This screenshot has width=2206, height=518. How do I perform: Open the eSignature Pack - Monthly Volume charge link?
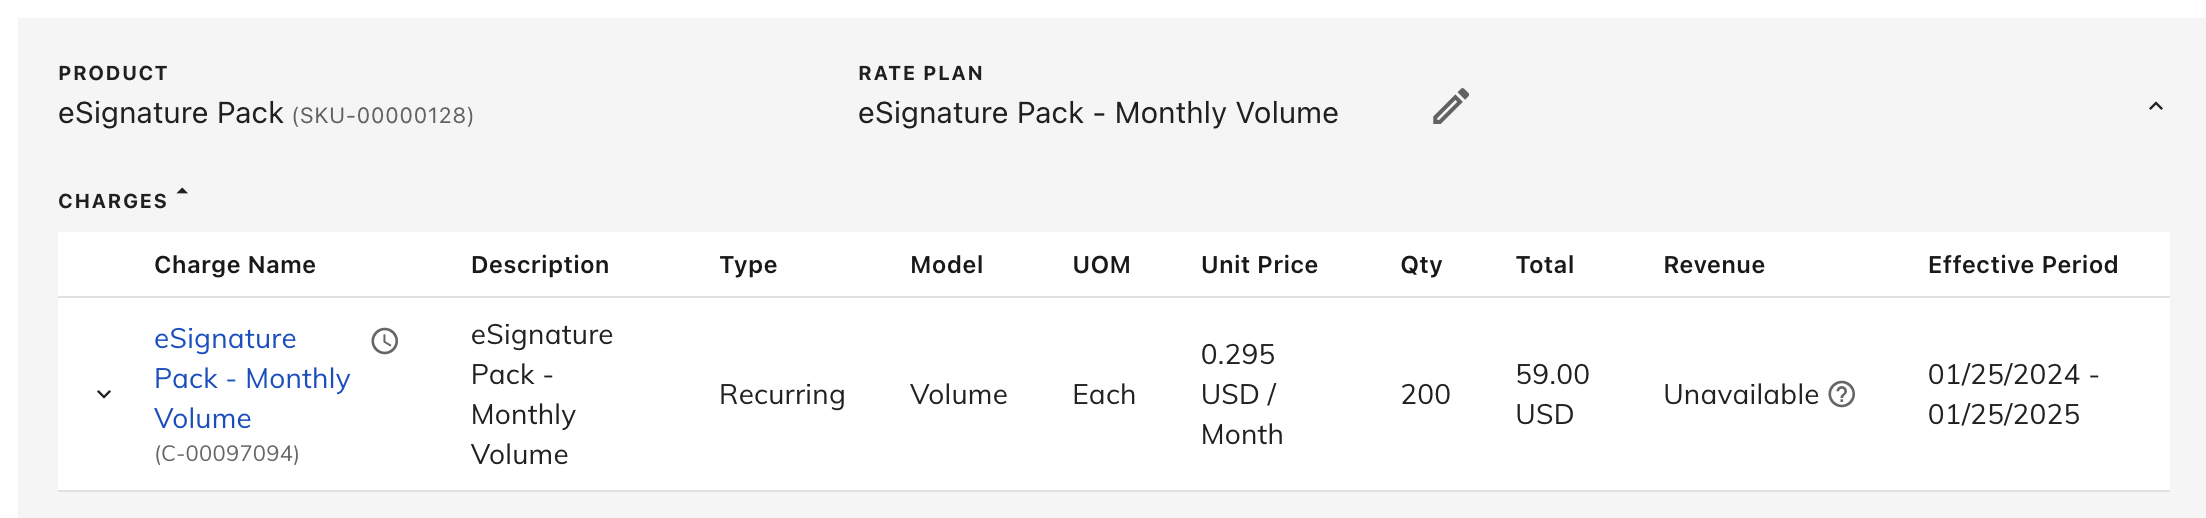click(x=251, y=378)
